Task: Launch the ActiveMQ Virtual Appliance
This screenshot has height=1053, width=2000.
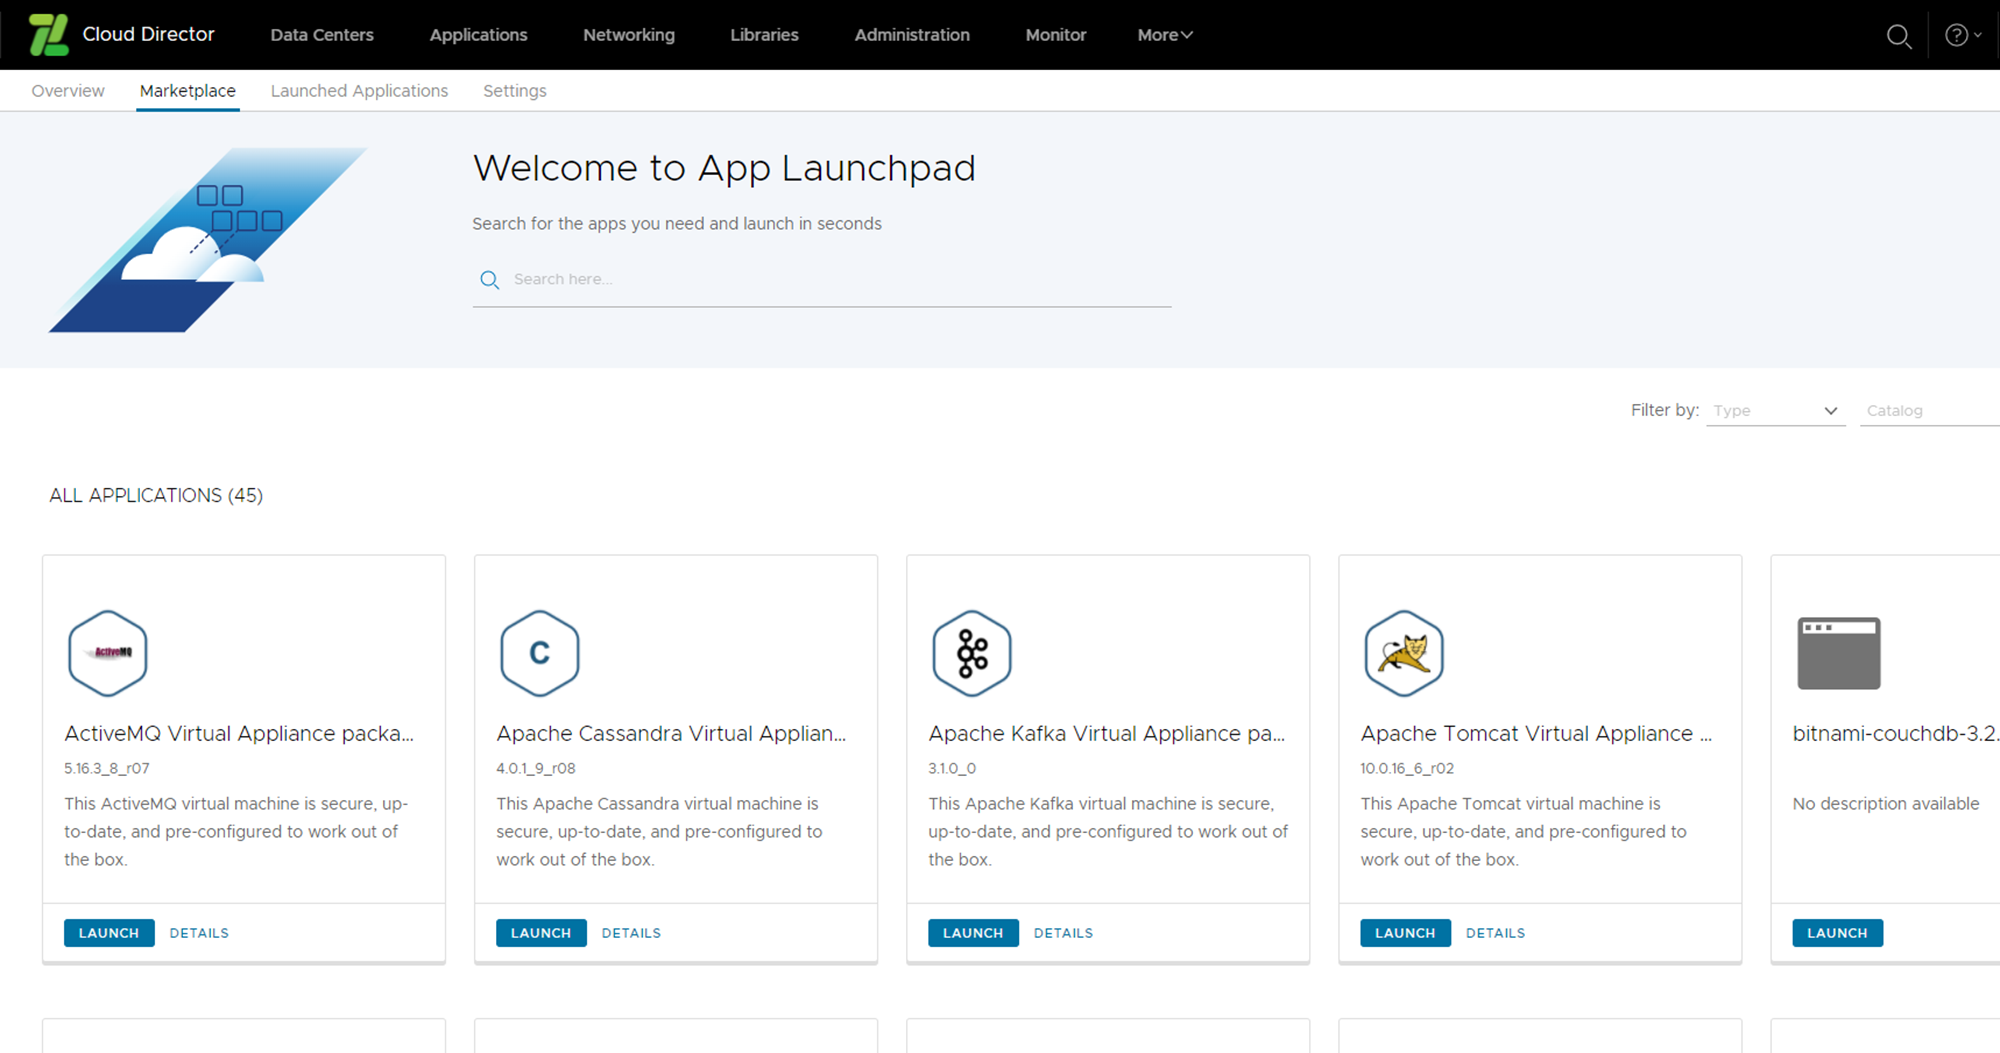Action: click(x=109, y=933)
